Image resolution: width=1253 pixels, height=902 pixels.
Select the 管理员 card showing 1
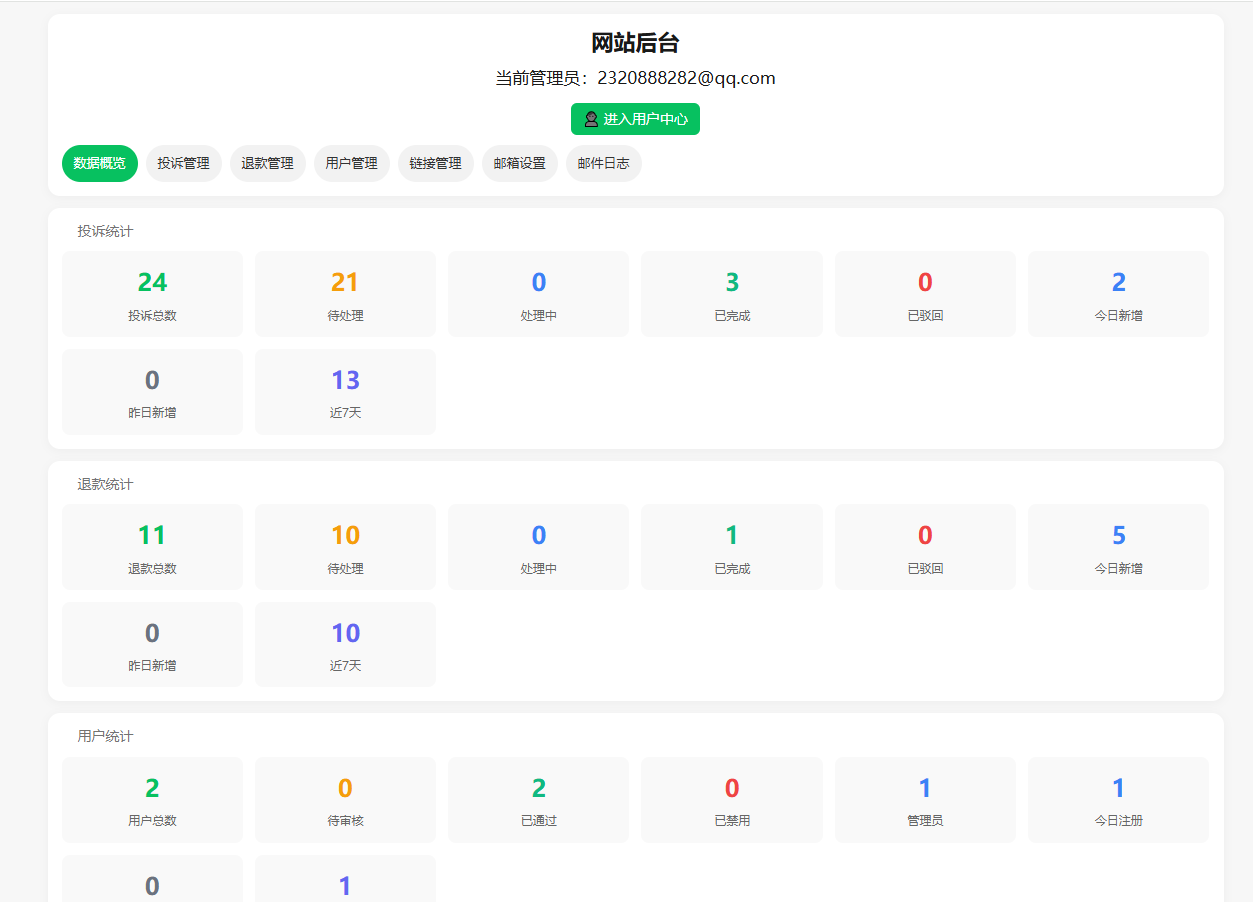point(925,800)
